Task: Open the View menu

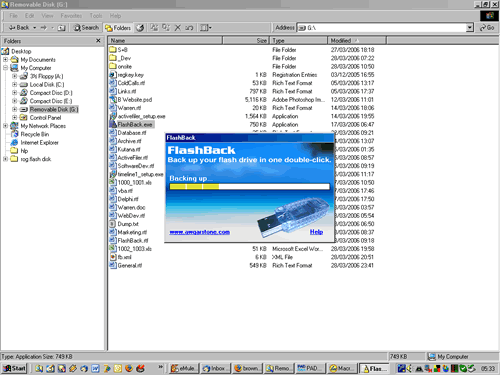Action: [47, 16]
